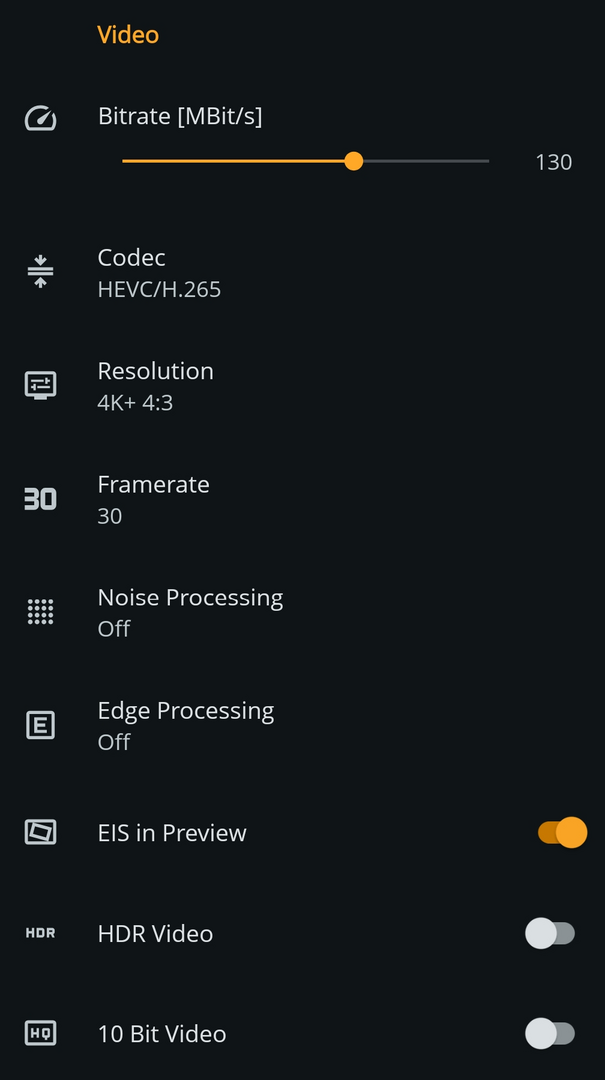This screenshot has width=605, height=1080.
Task: Tap the Video section header
Action: click(128, 35)
